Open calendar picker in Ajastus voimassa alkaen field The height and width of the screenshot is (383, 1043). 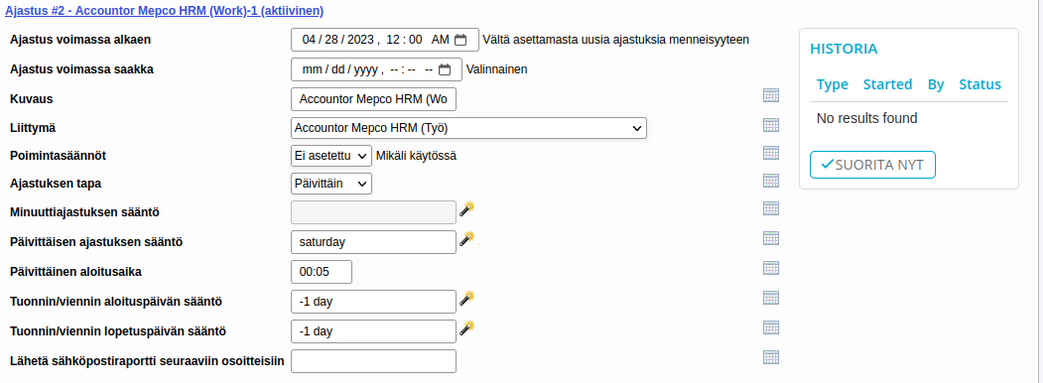coord(460,39)
